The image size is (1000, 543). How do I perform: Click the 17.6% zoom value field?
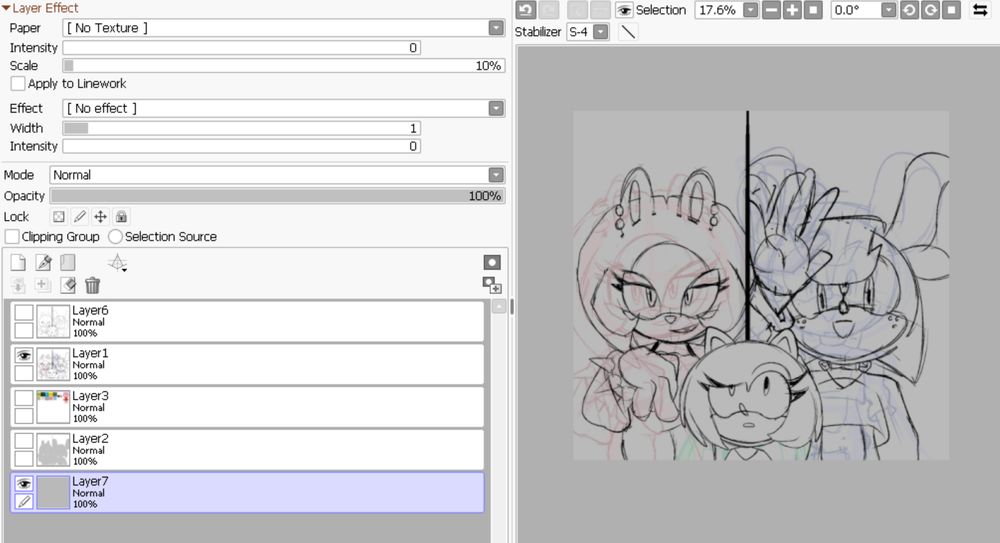[719, 10]
